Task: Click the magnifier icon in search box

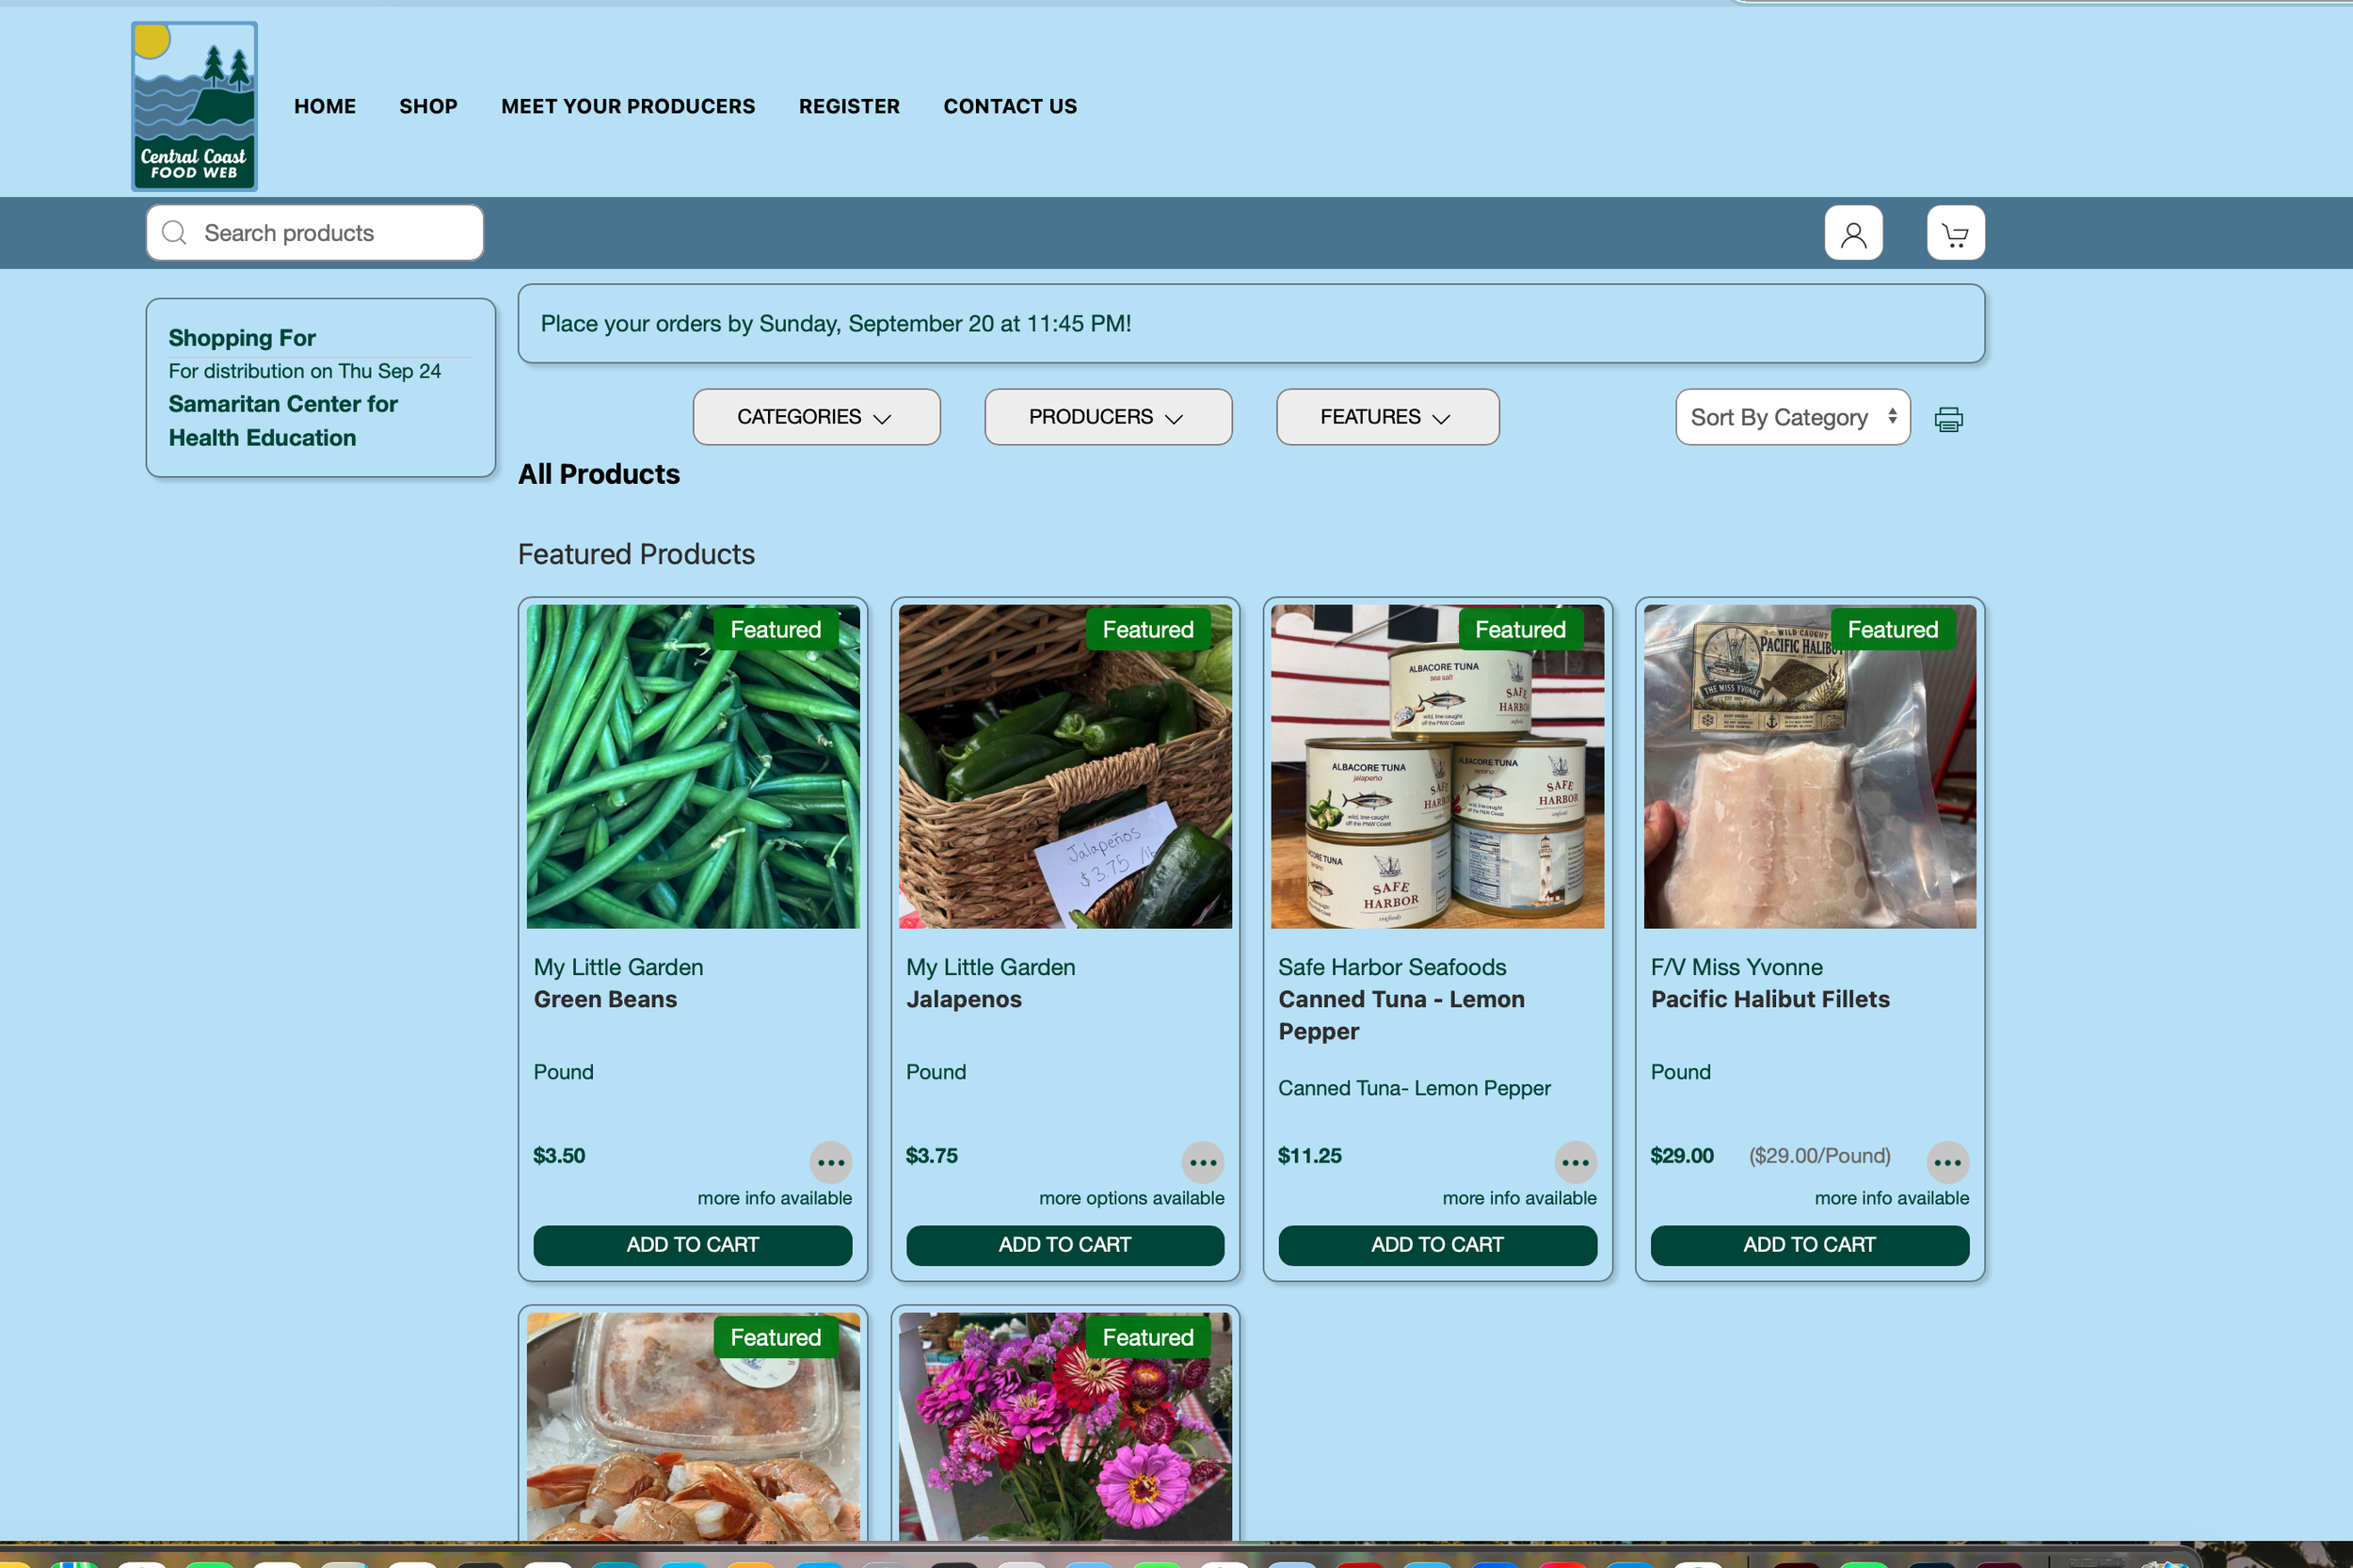Action: [x=174, y=233]
